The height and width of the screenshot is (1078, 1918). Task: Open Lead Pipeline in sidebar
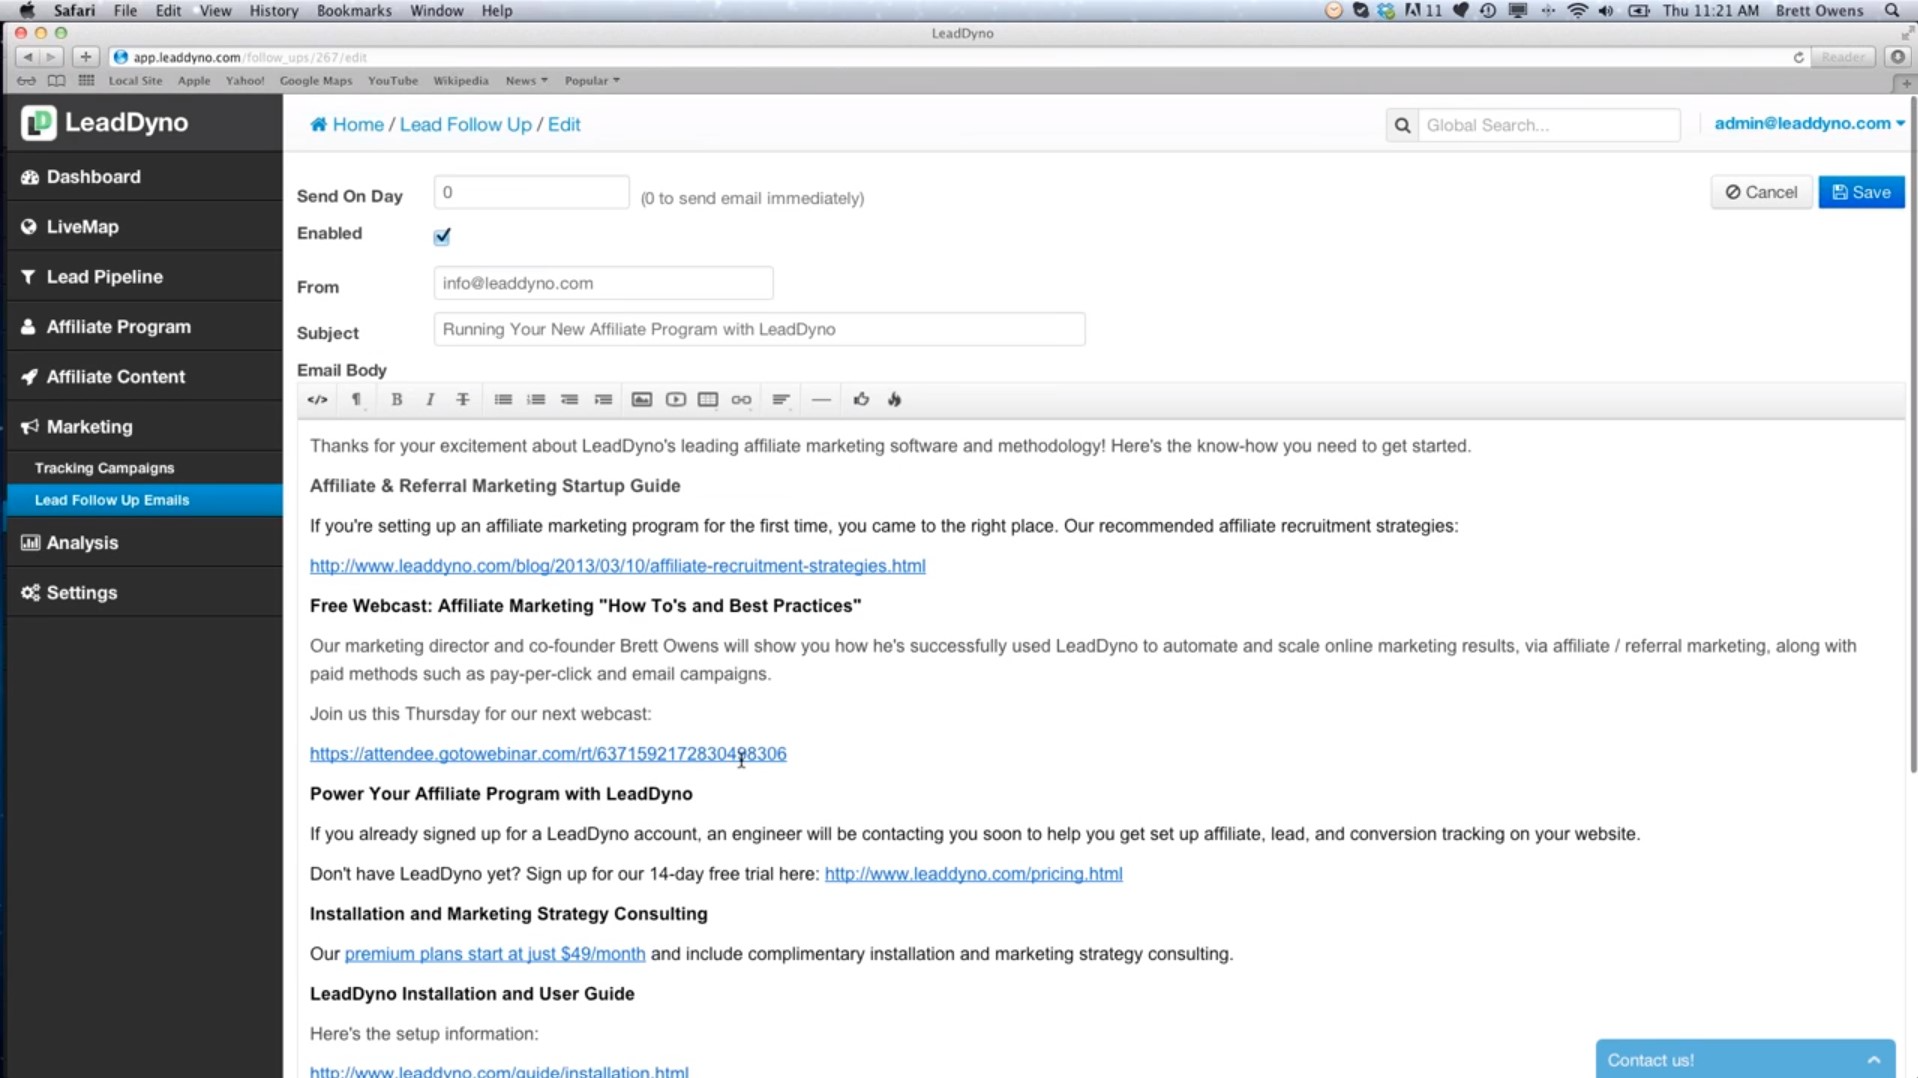(x=144, y=277)
